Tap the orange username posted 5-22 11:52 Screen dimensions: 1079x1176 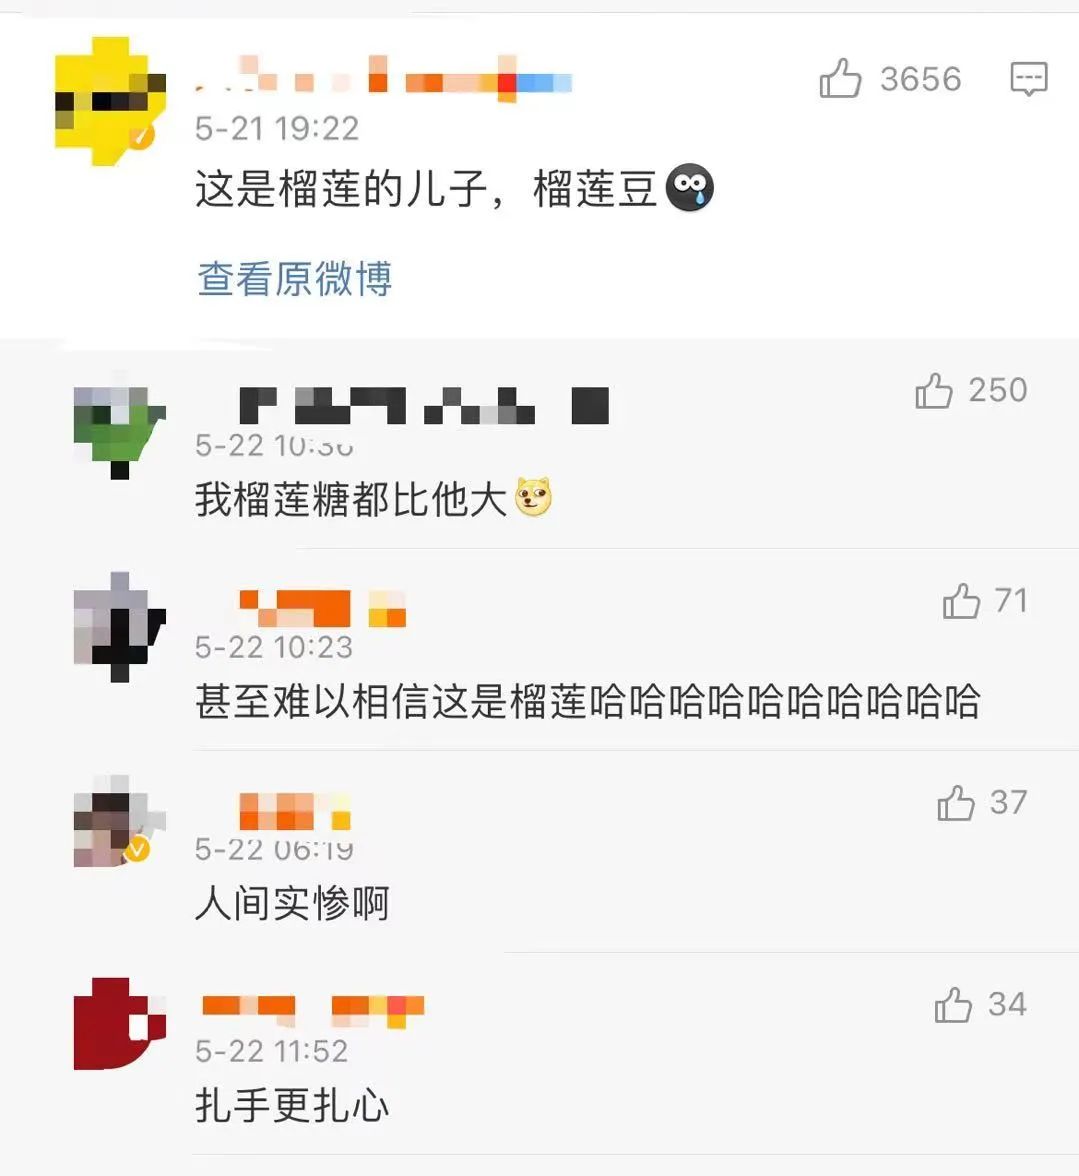coord(313,1010)
